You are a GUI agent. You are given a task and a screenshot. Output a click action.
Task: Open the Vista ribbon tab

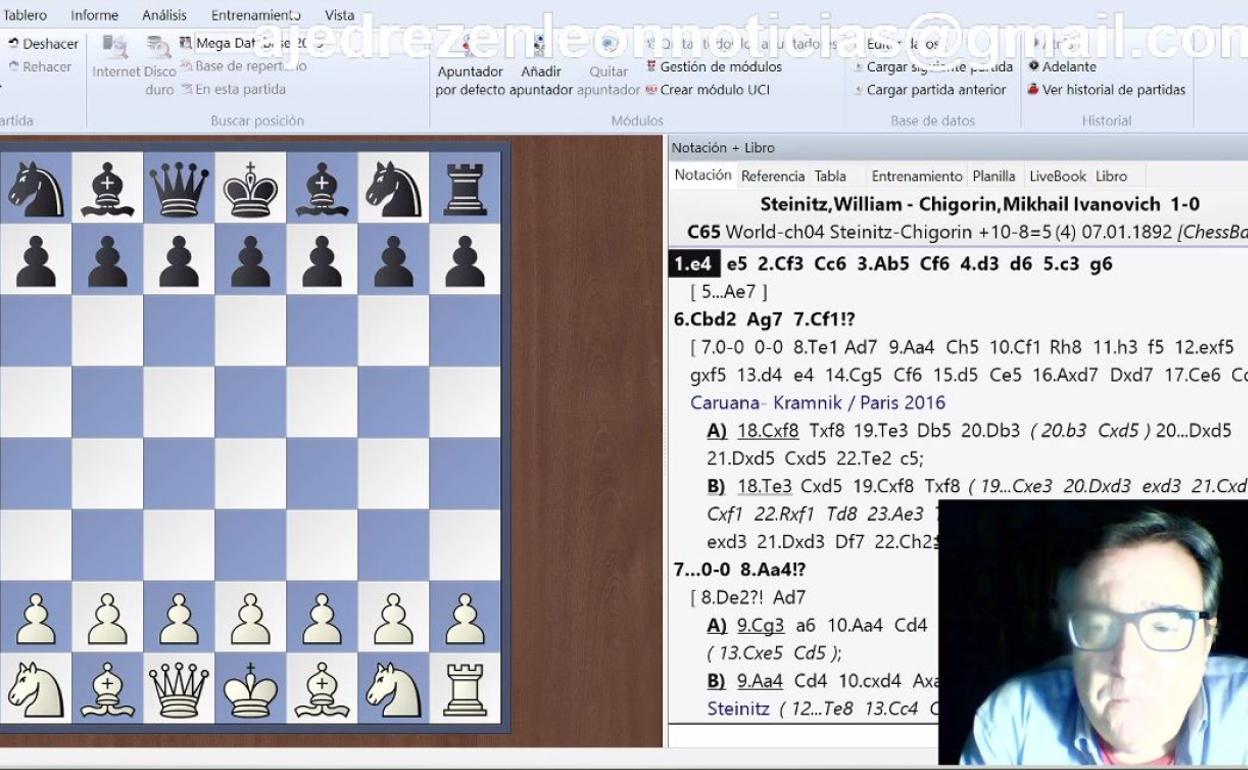tap(339, 15)
